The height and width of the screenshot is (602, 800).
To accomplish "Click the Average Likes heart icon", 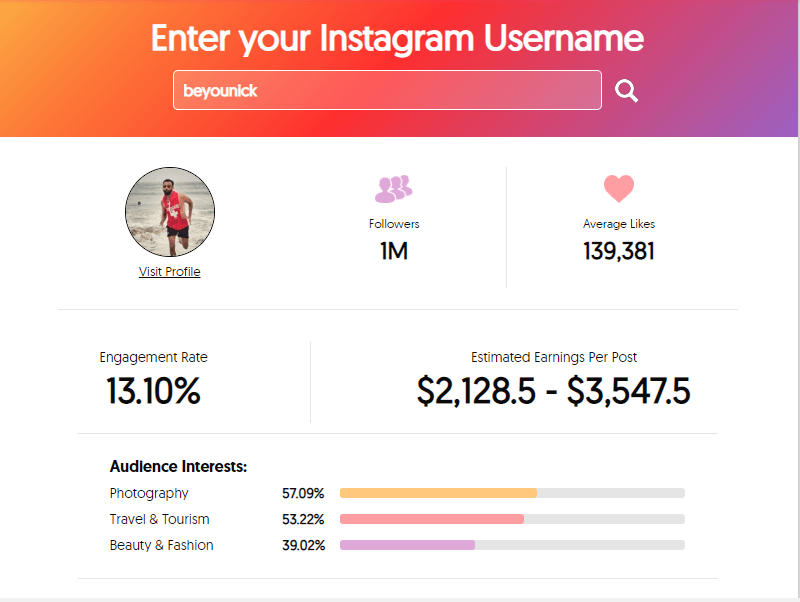I will pos(619,188).
